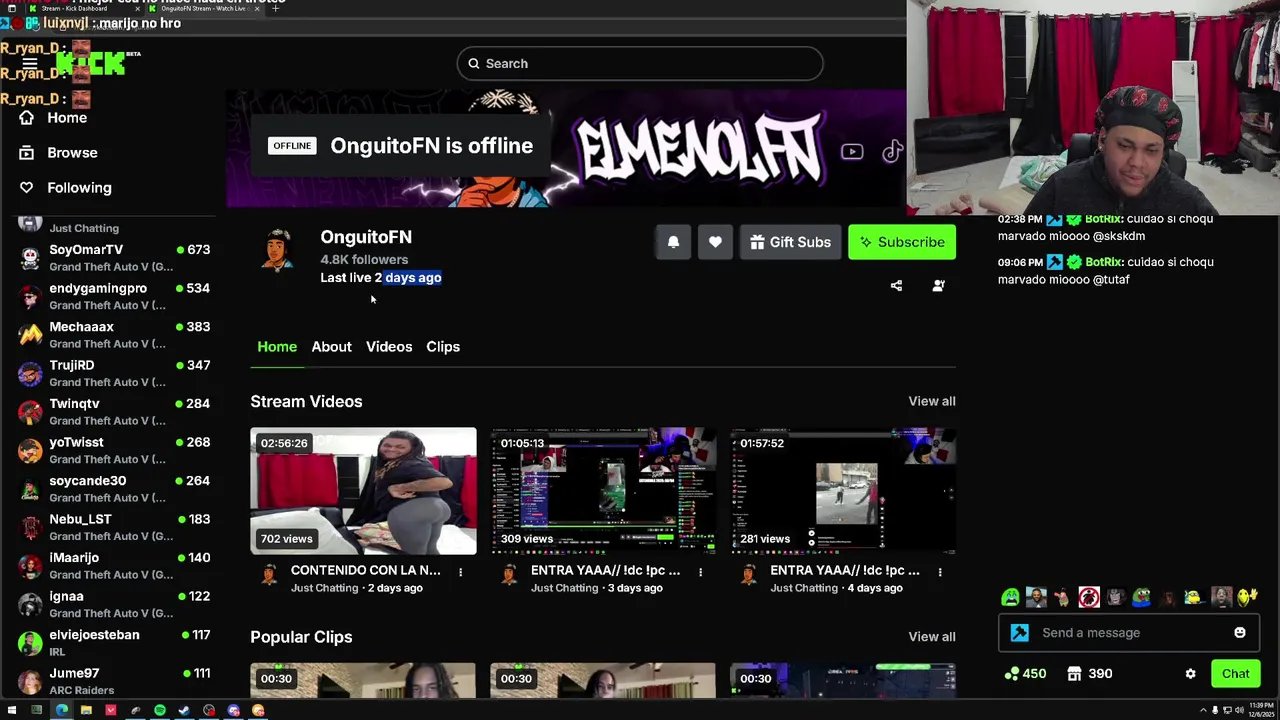
Task: Switch to the Clips tab
Action: point(443,347)
